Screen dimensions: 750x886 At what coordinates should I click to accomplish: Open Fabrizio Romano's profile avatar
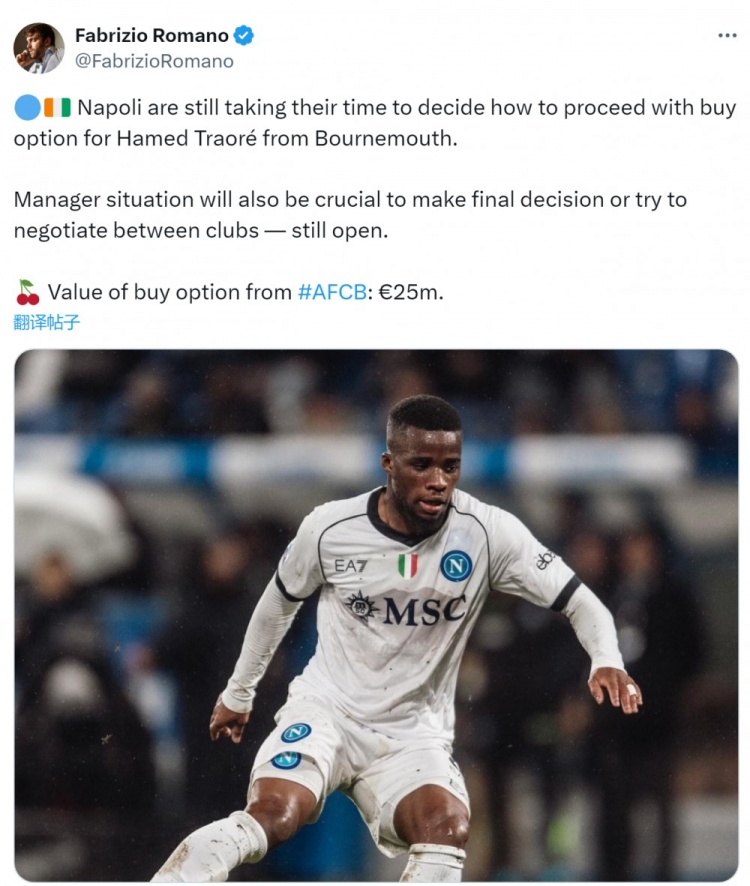38,48
